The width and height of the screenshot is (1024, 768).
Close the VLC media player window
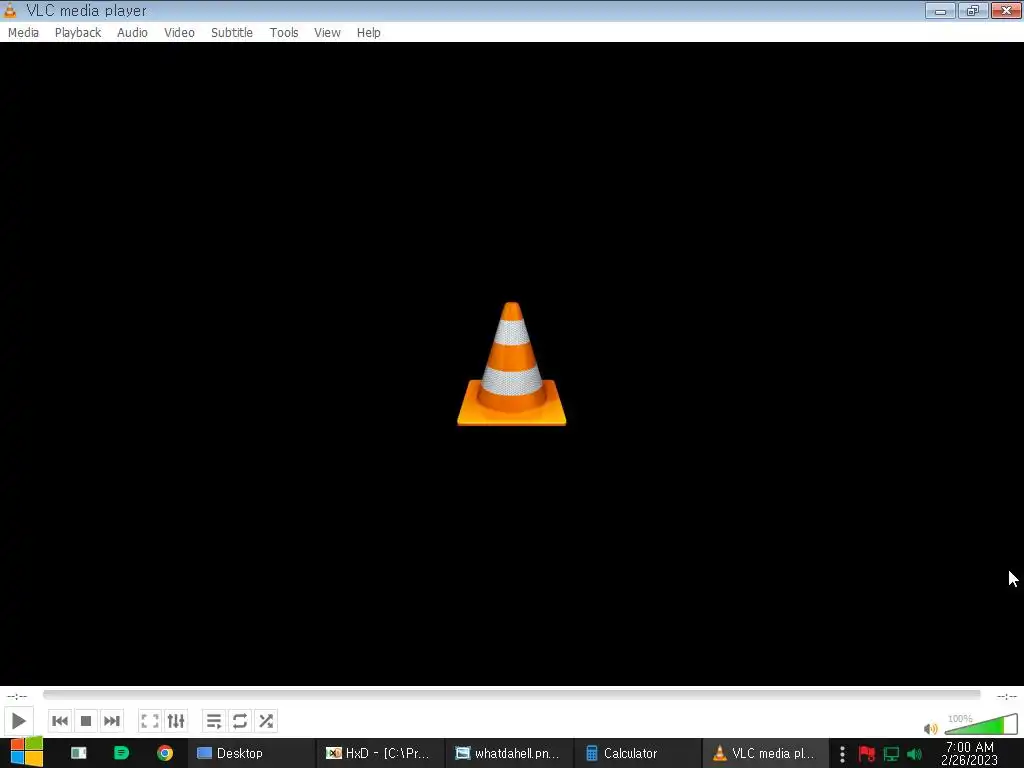[1006, 10]
